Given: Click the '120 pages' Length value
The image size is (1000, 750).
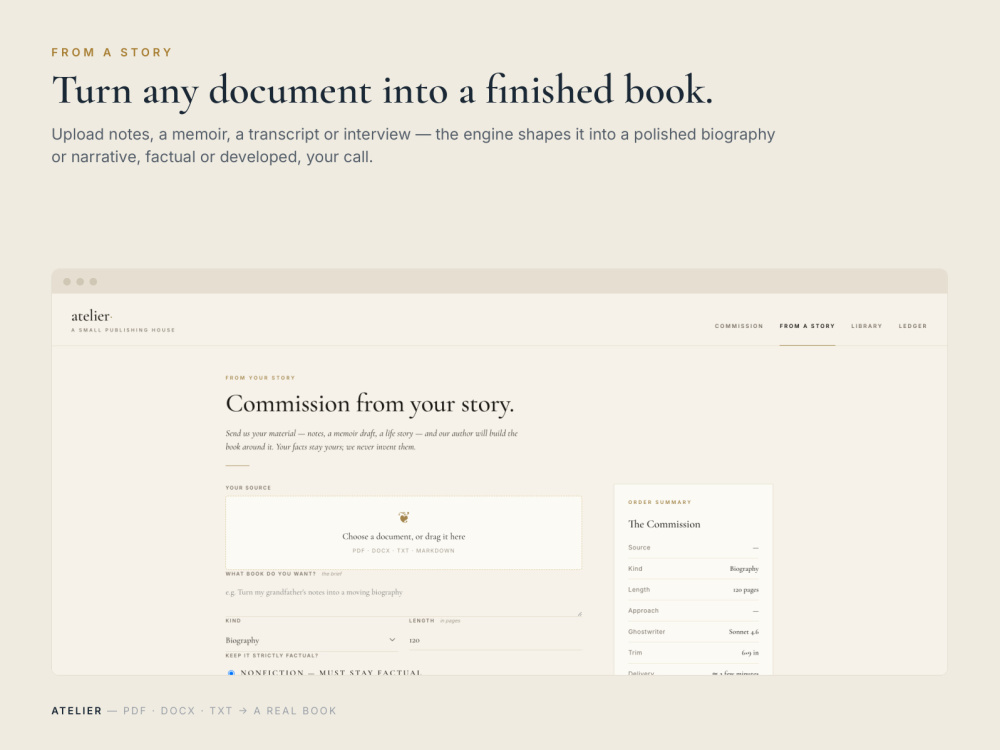Looking at the screenshot, I should pos(746,590).
